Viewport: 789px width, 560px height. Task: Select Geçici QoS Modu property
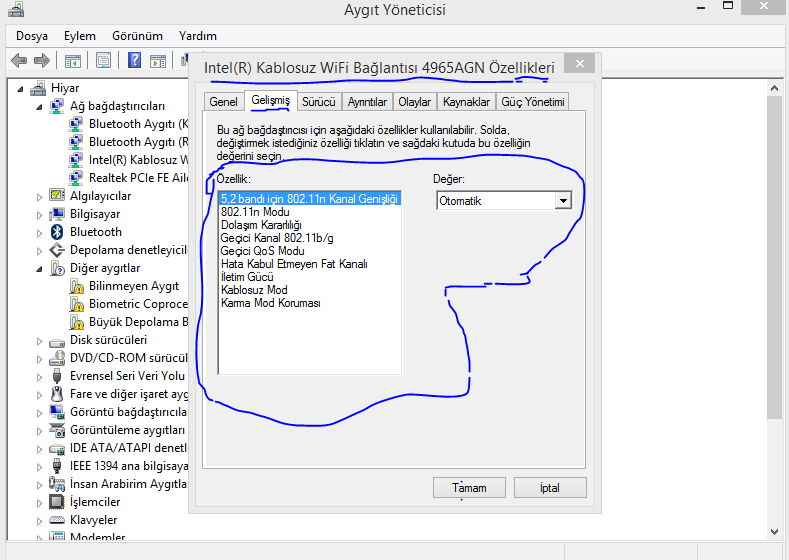310,251
